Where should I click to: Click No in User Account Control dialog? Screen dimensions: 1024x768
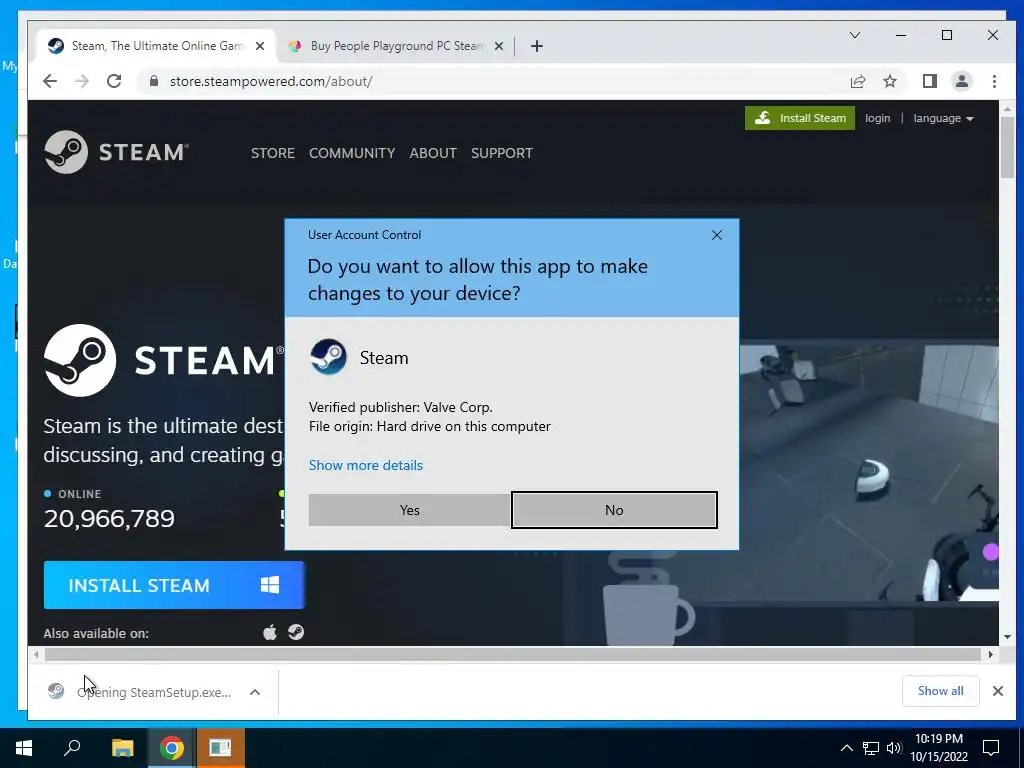(614, 510)
